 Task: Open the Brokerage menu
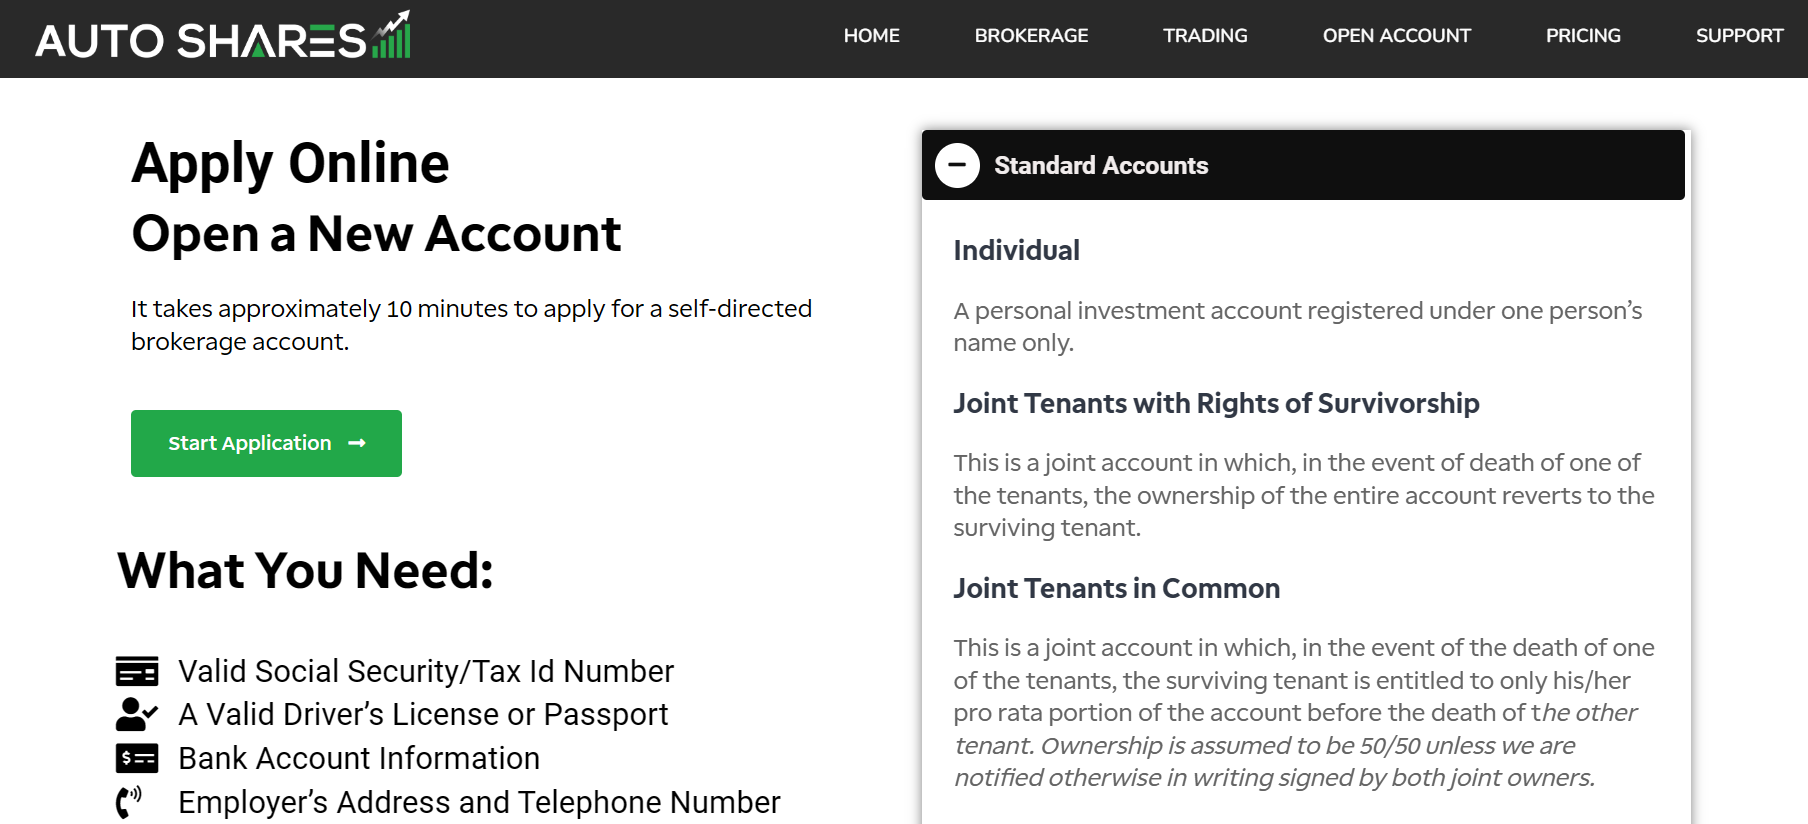(x=1031, y=36)
